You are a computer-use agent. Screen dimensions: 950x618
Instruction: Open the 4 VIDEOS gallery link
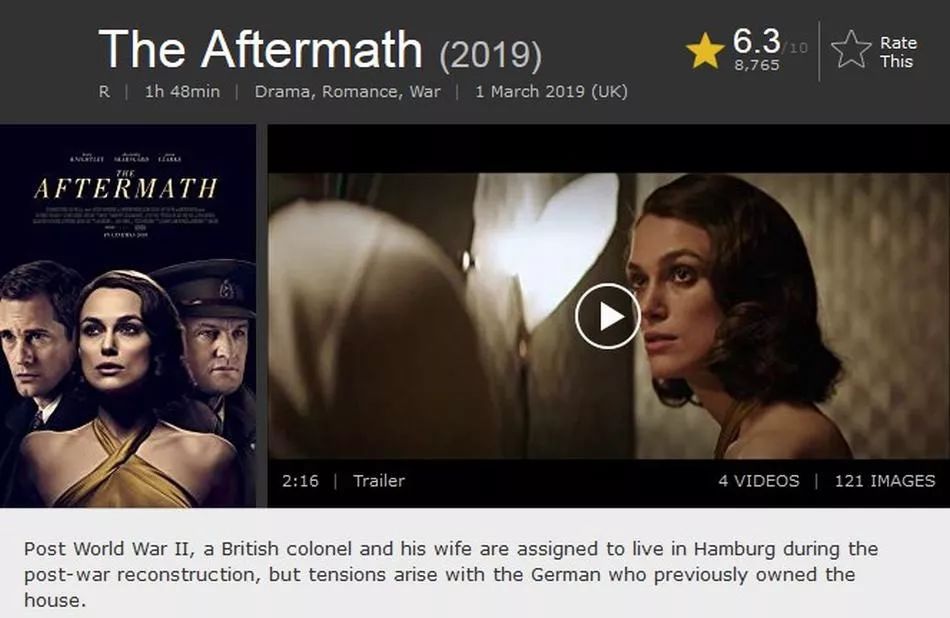pos(759,481)
